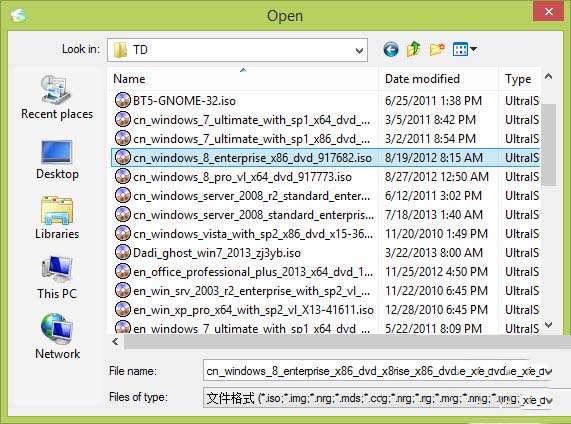Select cn_windows_server_2008_r2 iso icon
This screenshot has height=424, width=571.
point(122,195)
